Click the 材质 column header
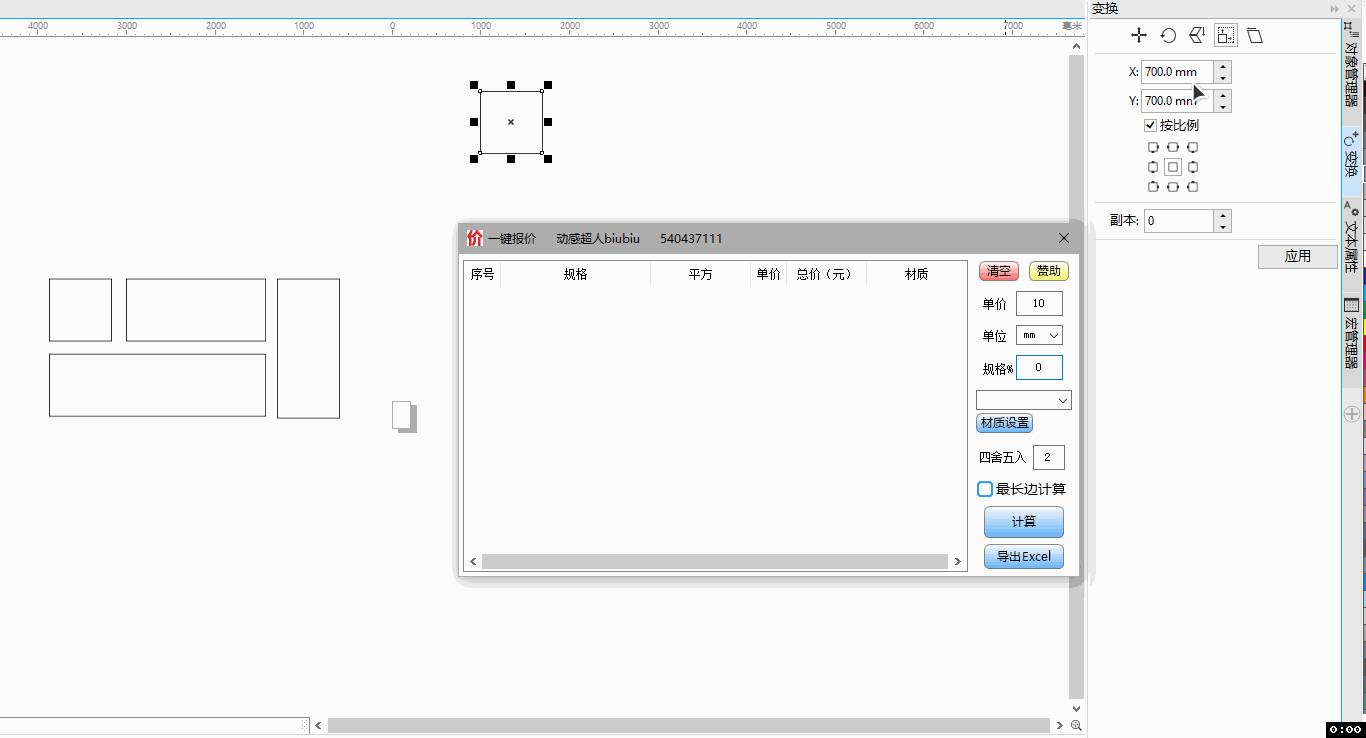The image size is (1366, 738). (x=916, y=274)
